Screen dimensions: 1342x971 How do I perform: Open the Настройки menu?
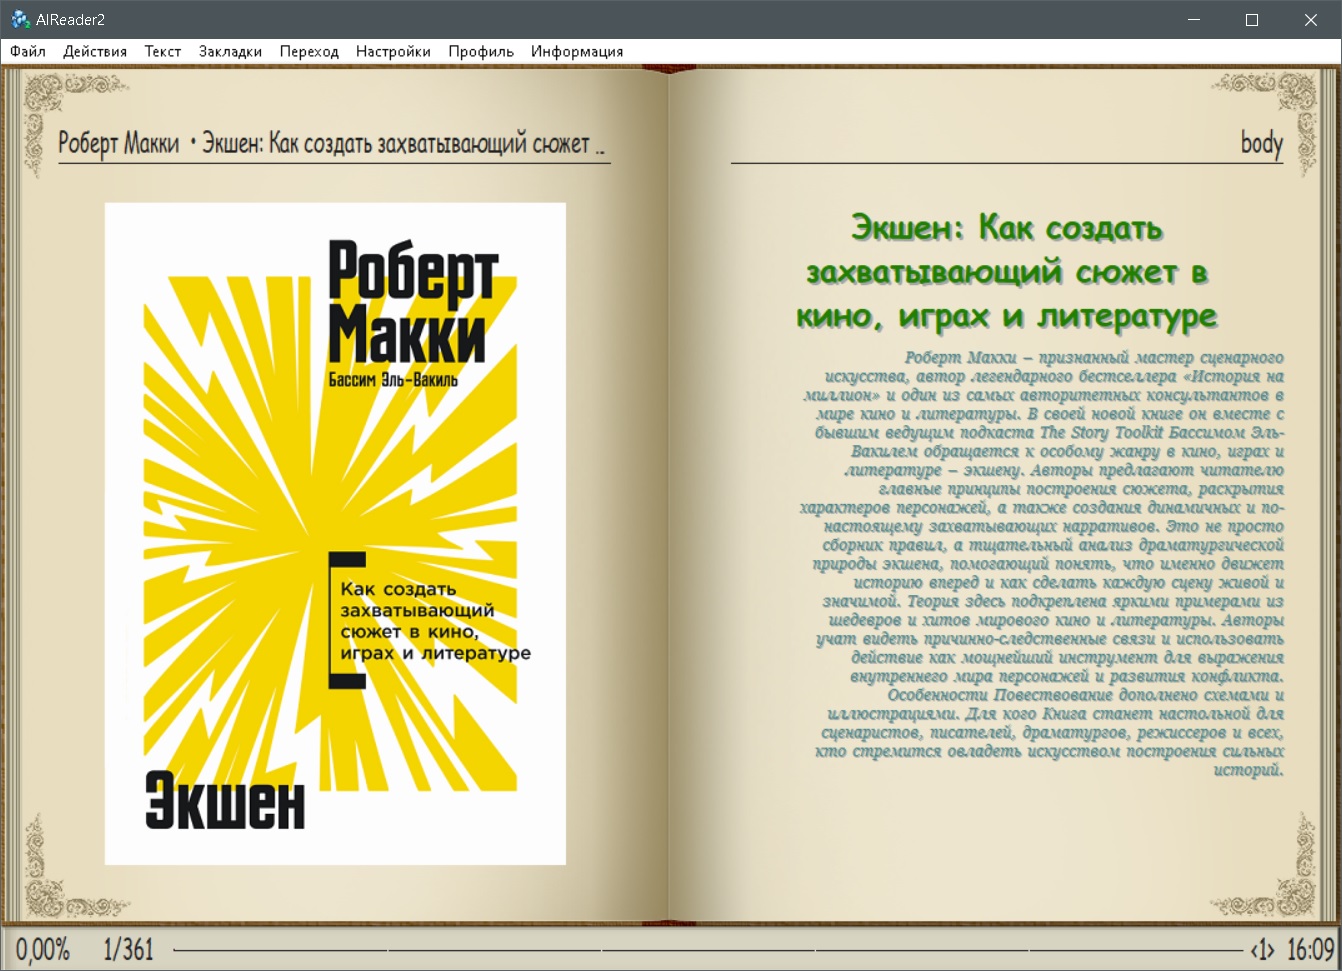tap(393, 51)
